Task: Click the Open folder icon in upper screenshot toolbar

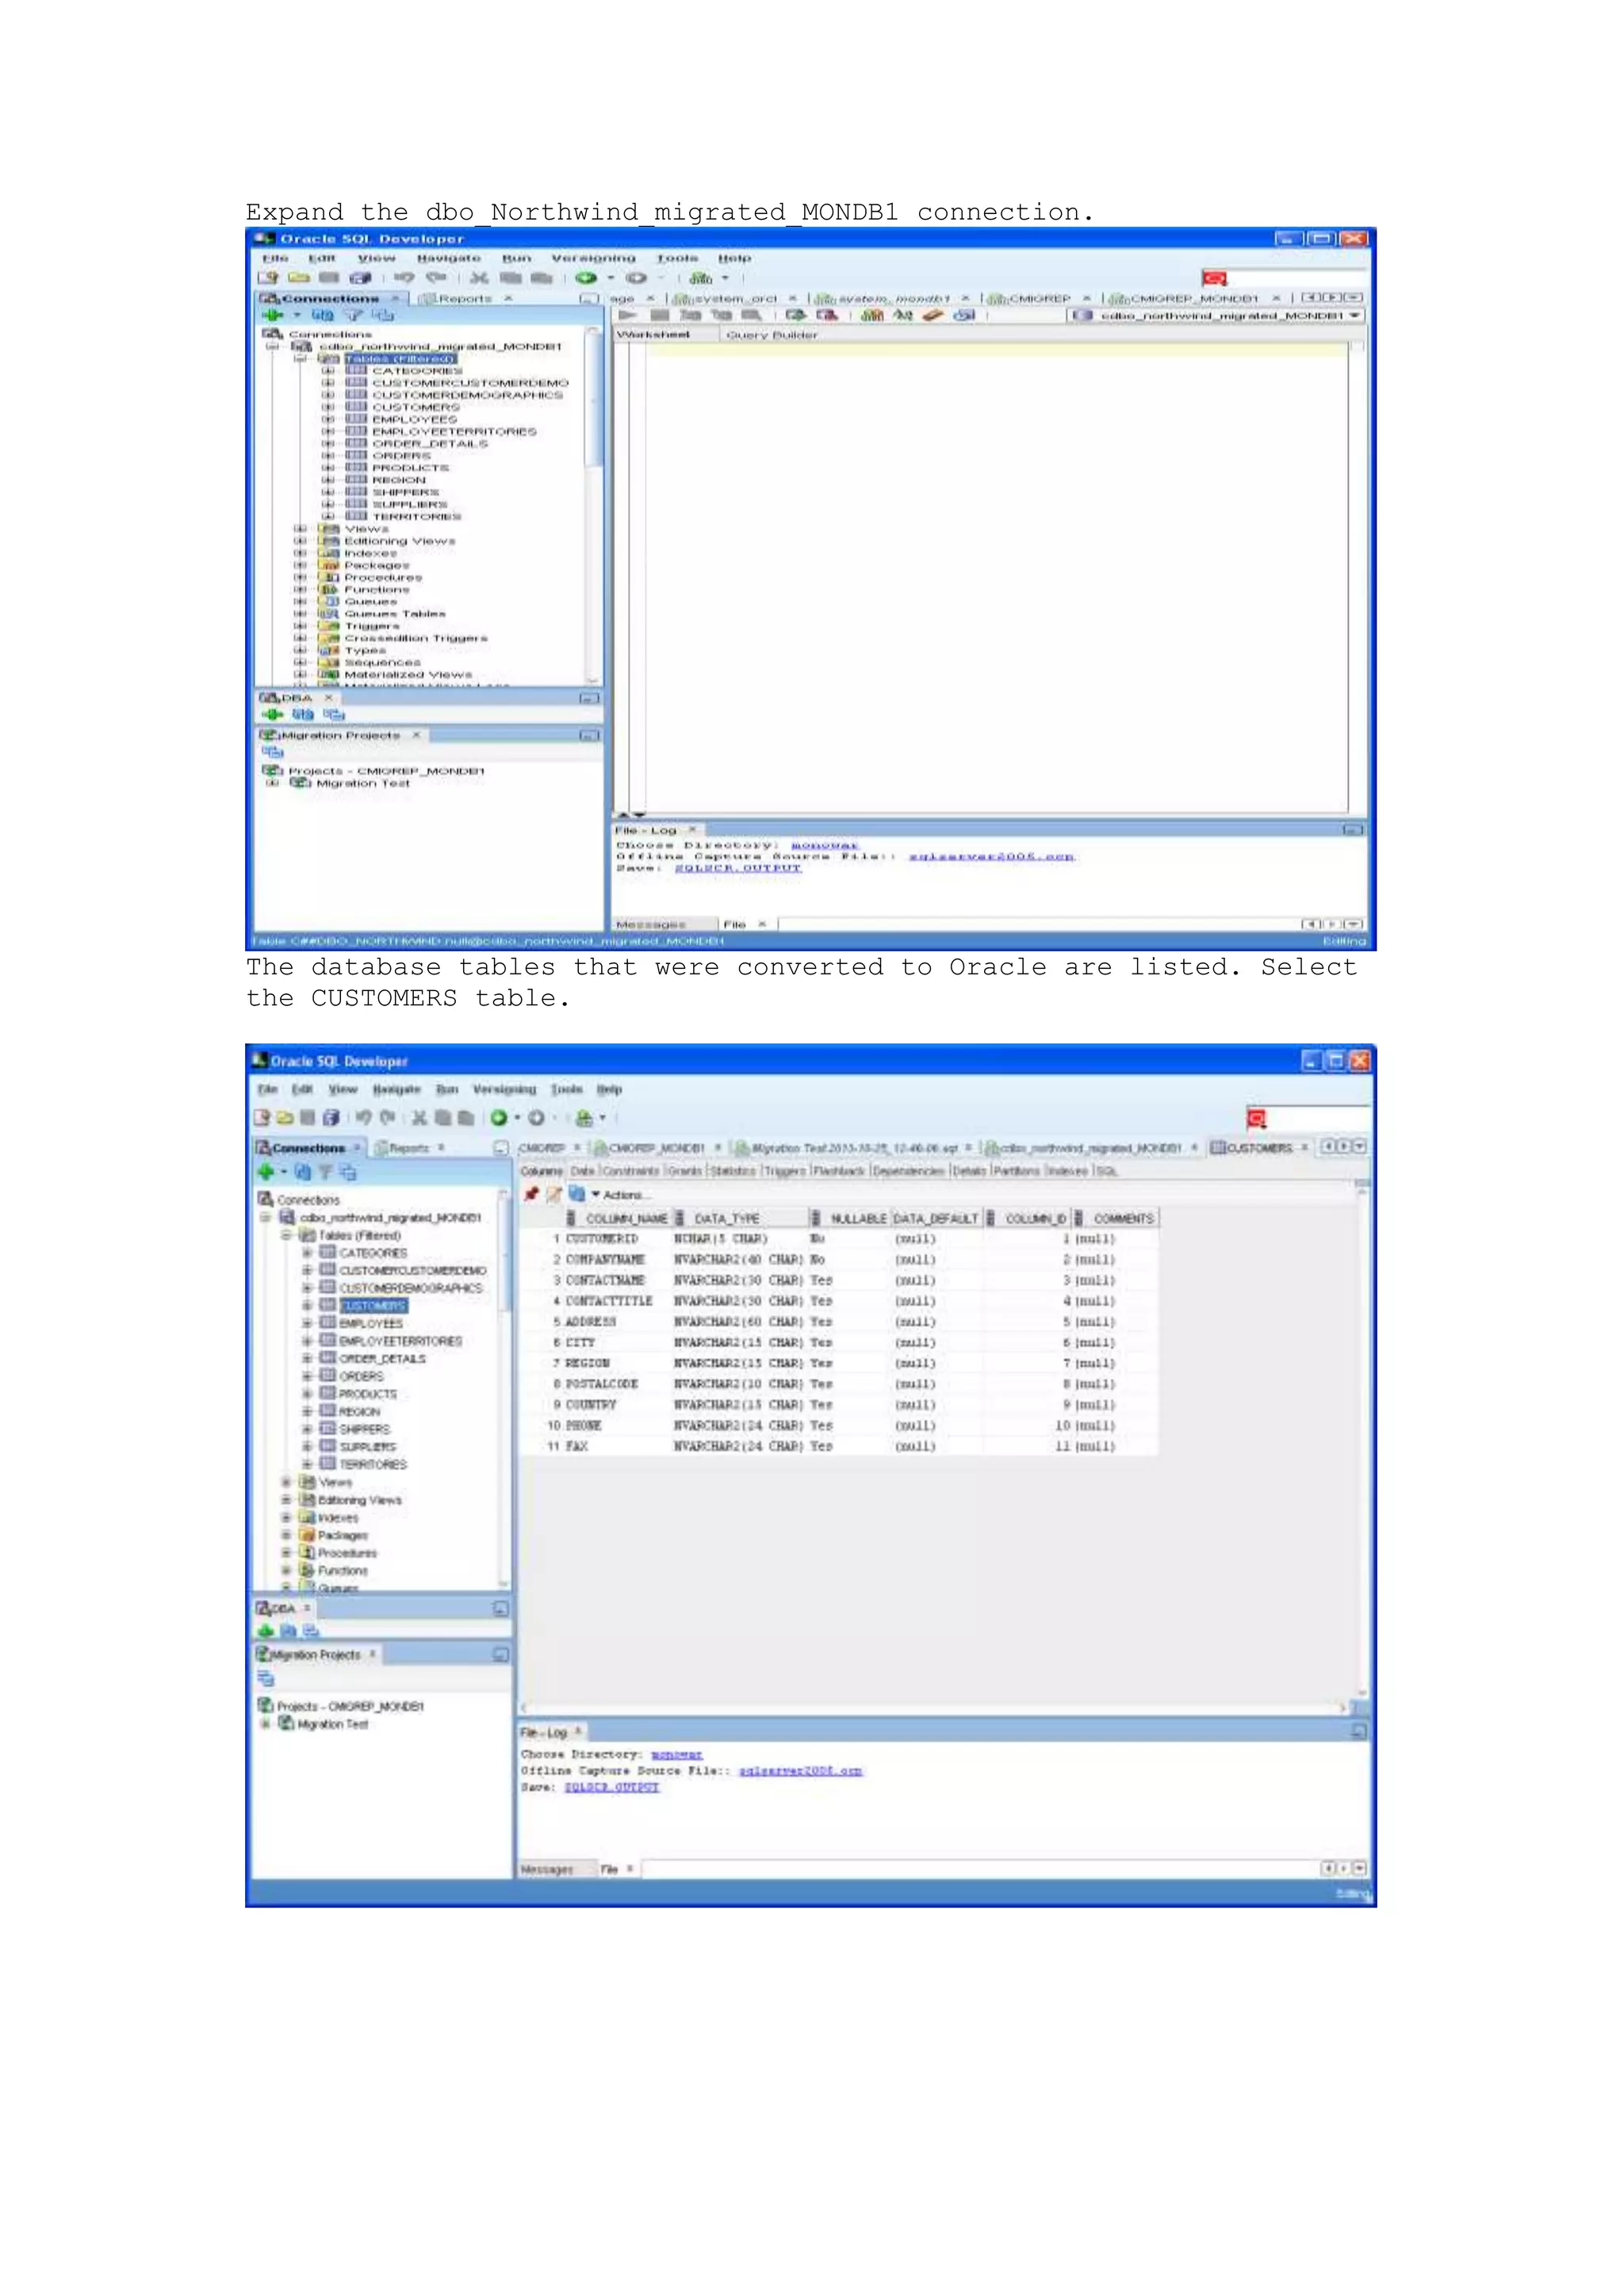Action: 298,277
